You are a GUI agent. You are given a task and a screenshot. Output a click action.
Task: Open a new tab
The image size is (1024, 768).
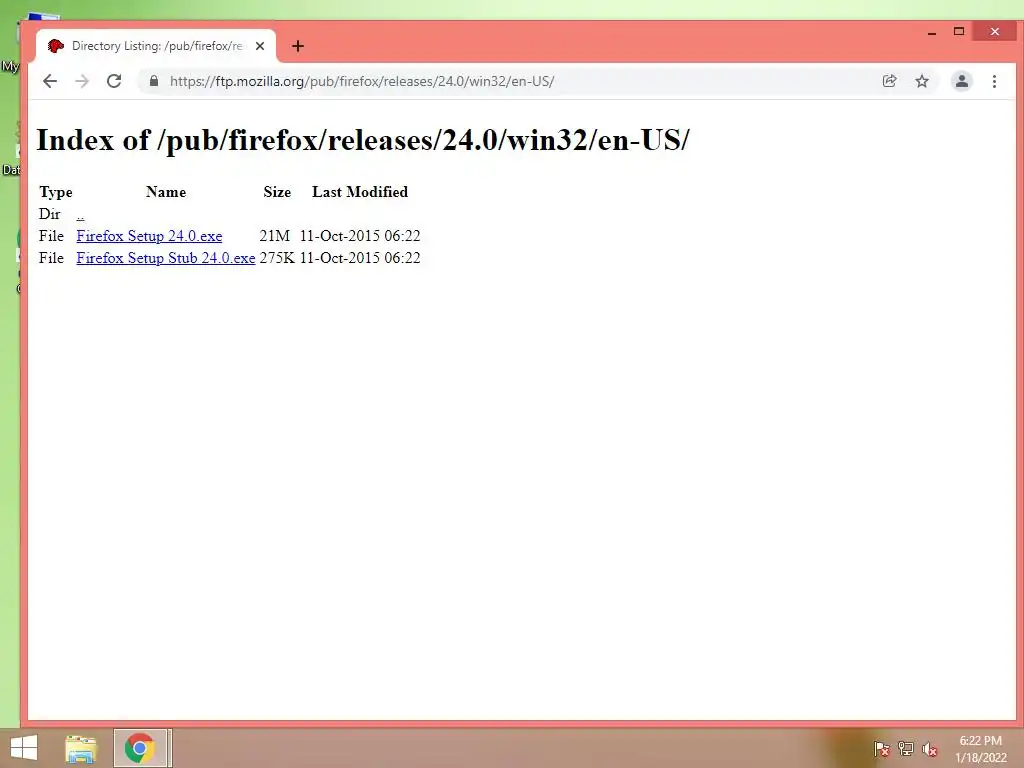(x=298, y=46)
